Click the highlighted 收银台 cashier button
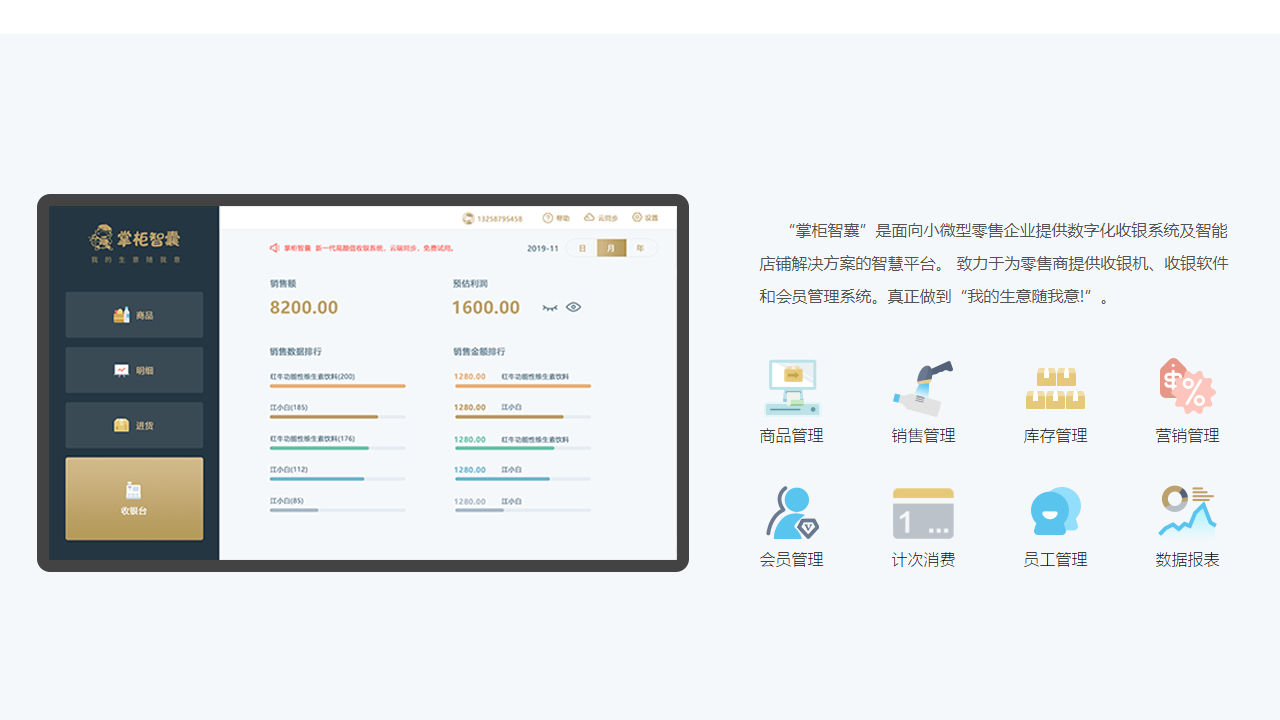The image size is (1280, 720). click(x=134, y=498)
